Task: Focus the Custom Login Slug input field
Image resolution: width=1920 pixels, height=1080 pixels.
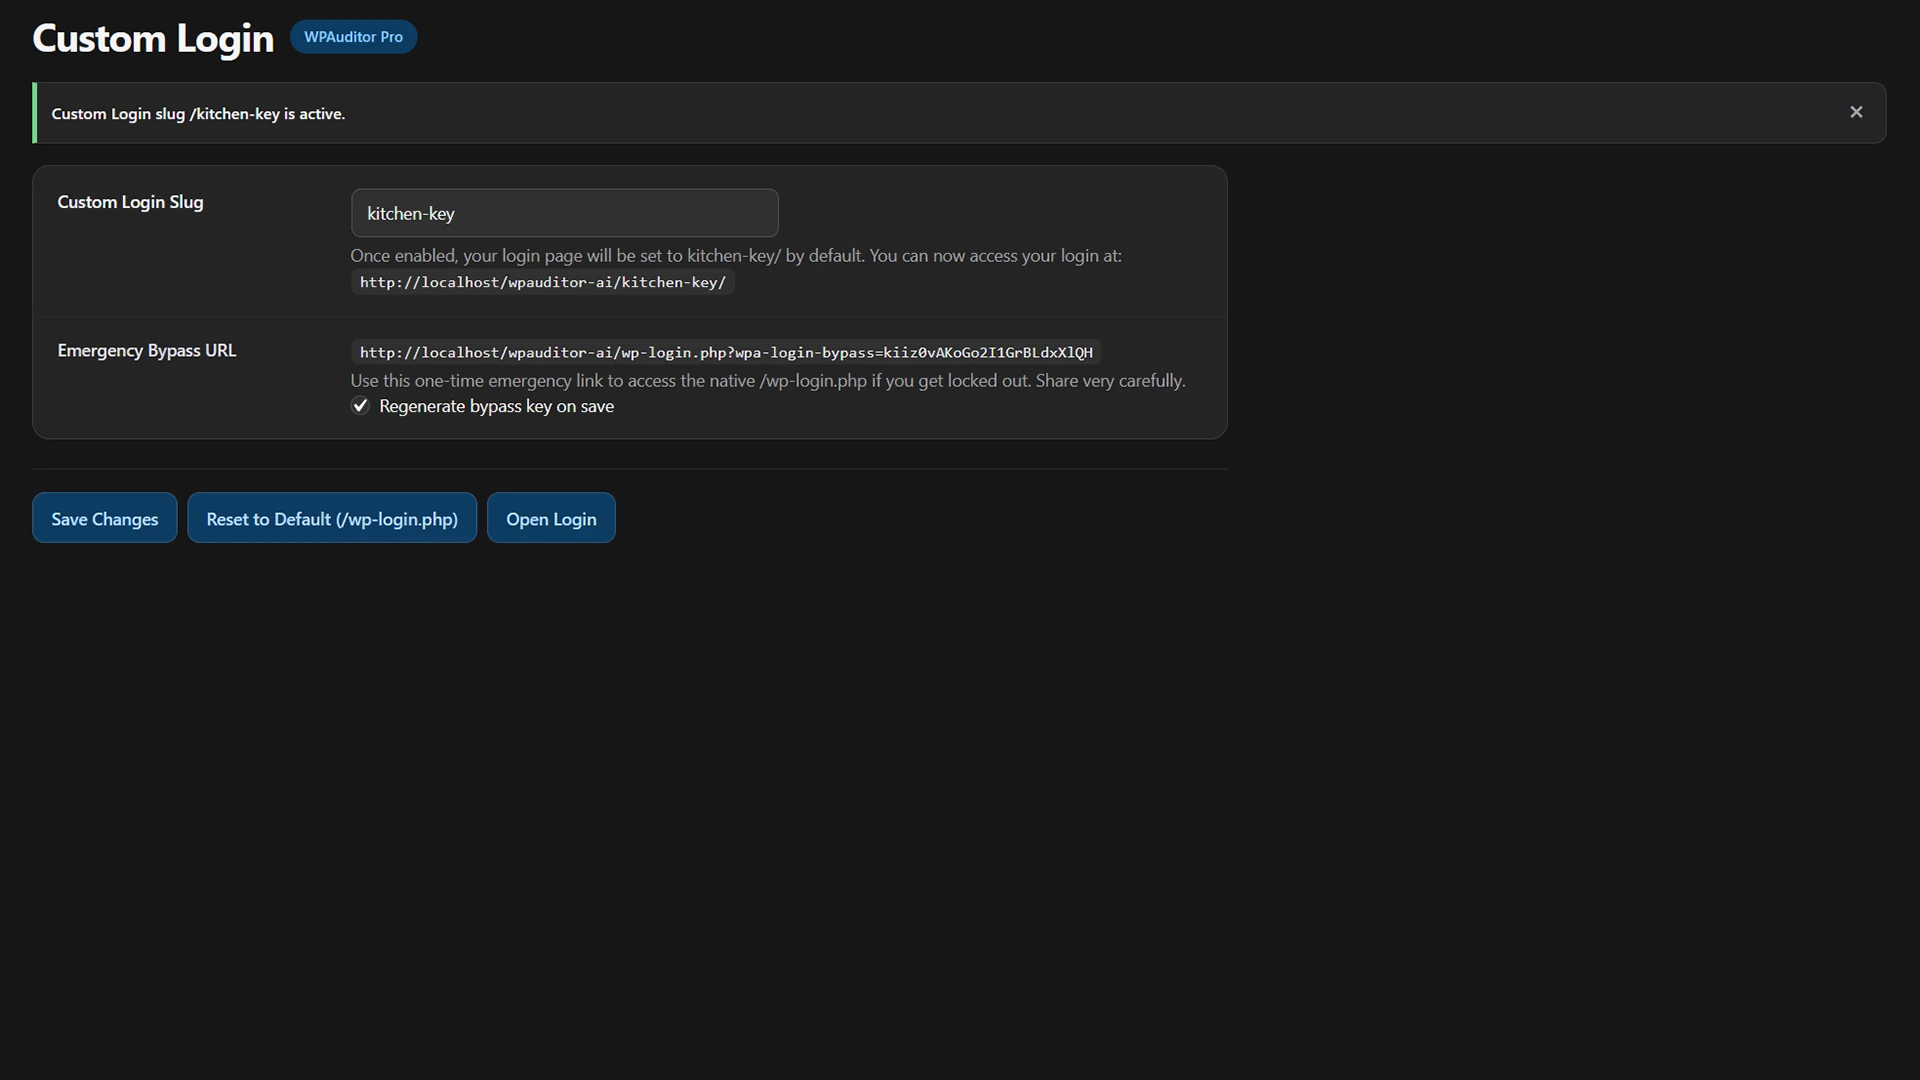Action: coord(564,213)
